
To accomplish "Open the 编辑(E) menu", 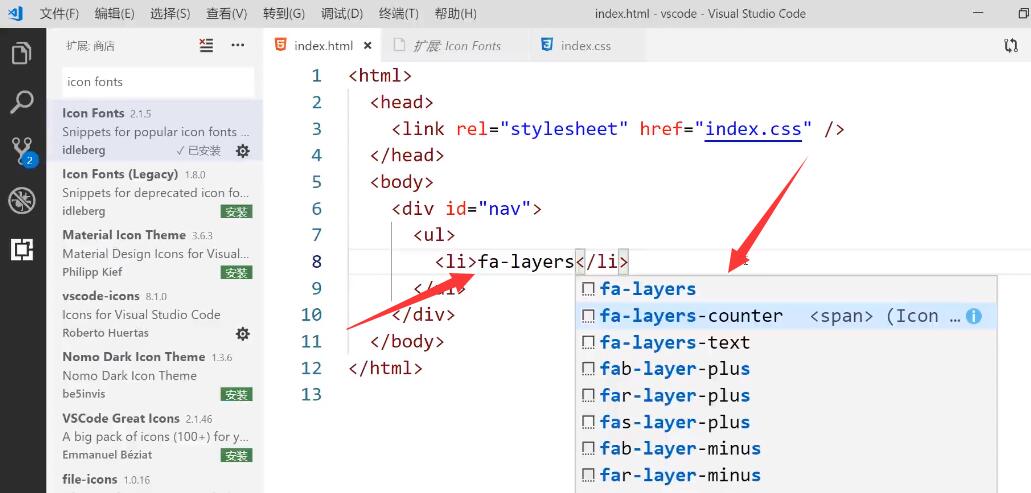I will [114, 13].
